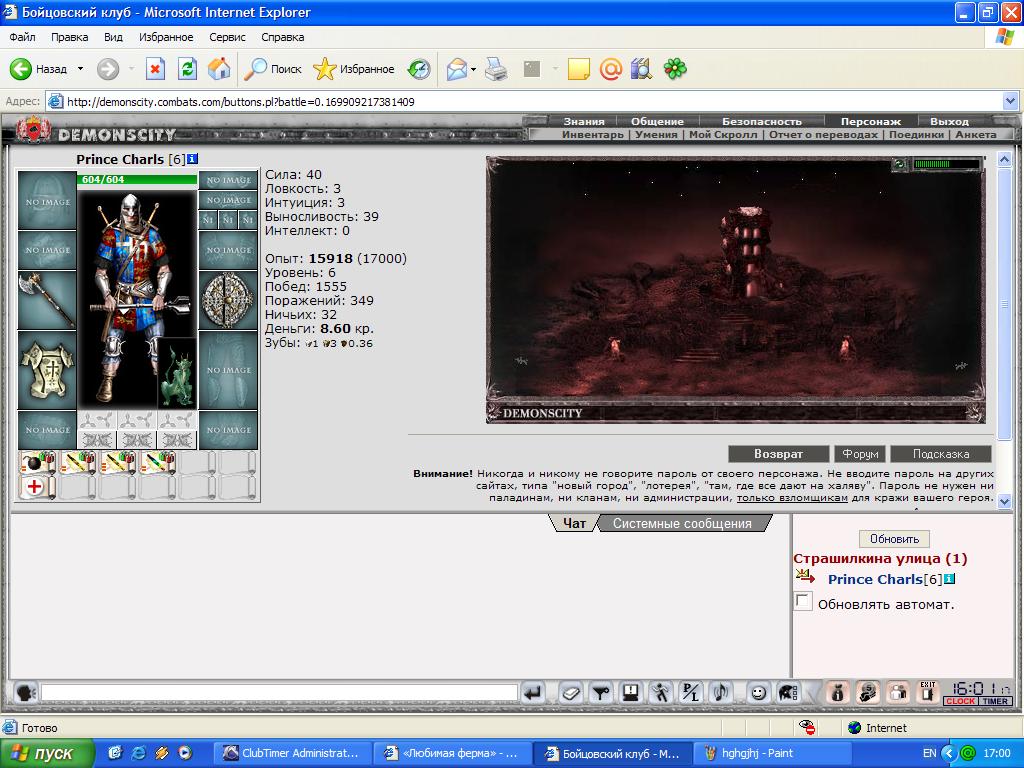Toggle the scene sound icon above tower
Screen dimensions: 1024x768
[899, 165]
